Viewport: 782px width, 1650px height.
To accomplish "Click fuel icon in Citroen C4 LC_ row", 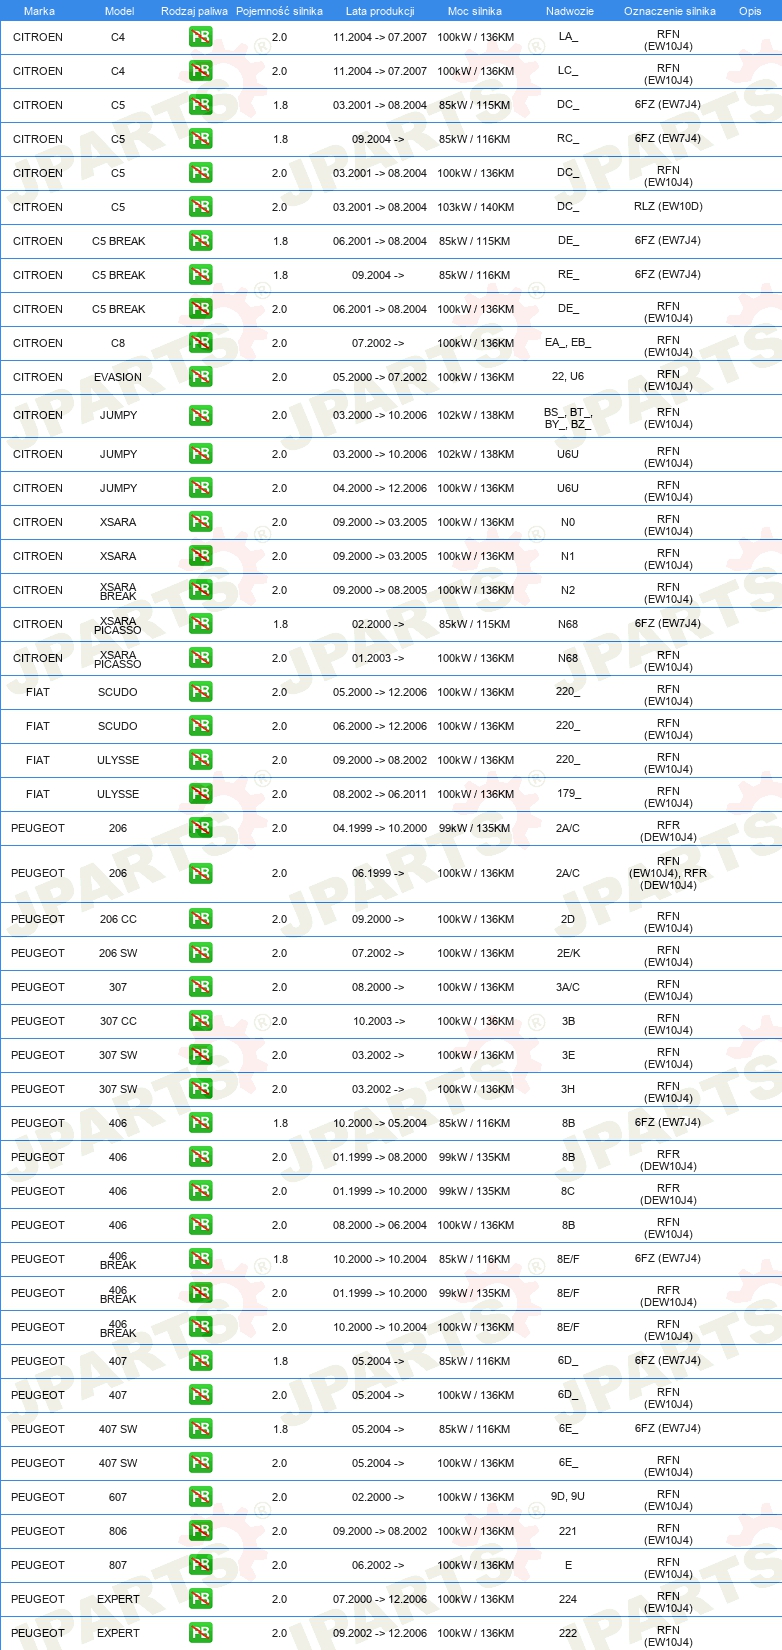I will (x=201, y=71).
